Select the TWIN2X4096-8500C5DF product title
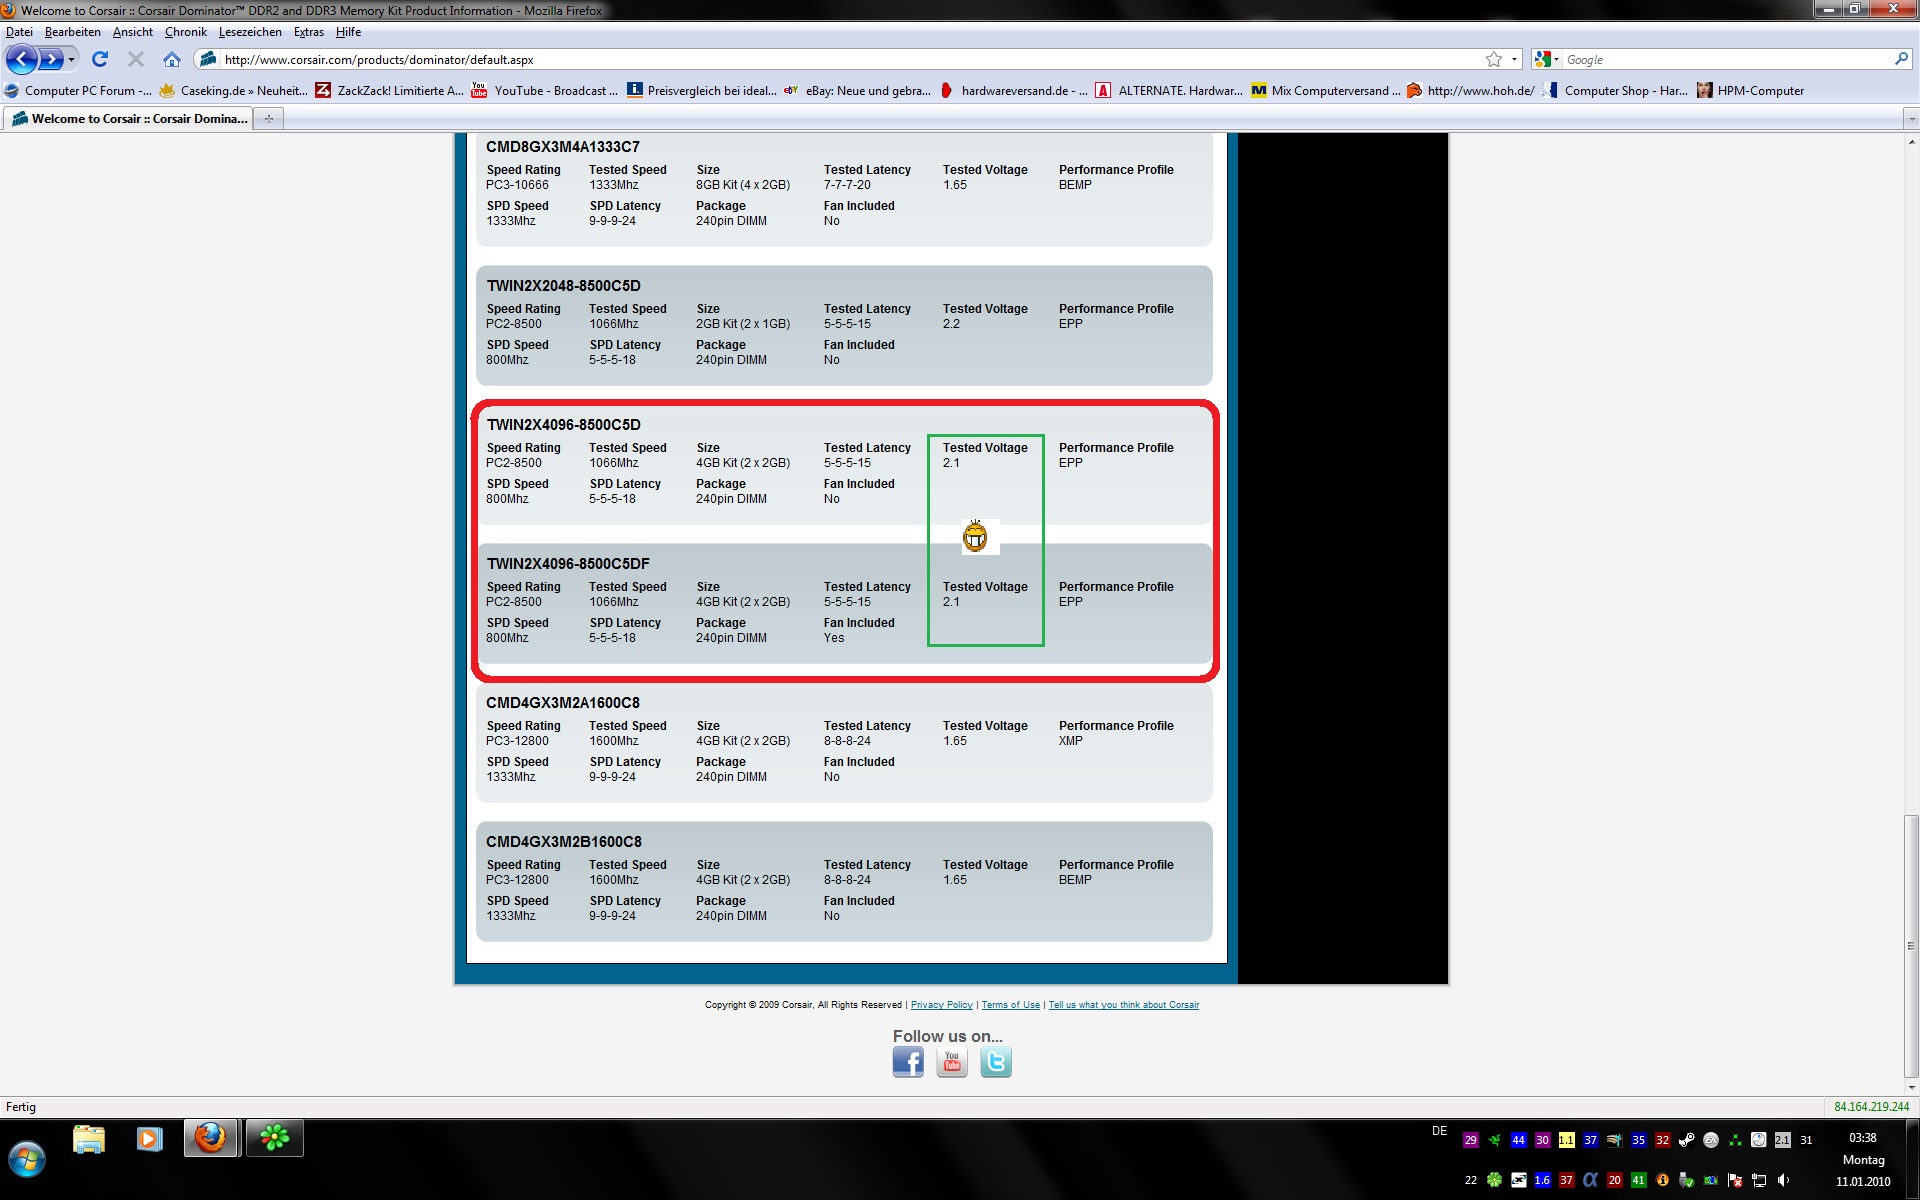This screenshot has height=1200, width=1920. (568, 564)
